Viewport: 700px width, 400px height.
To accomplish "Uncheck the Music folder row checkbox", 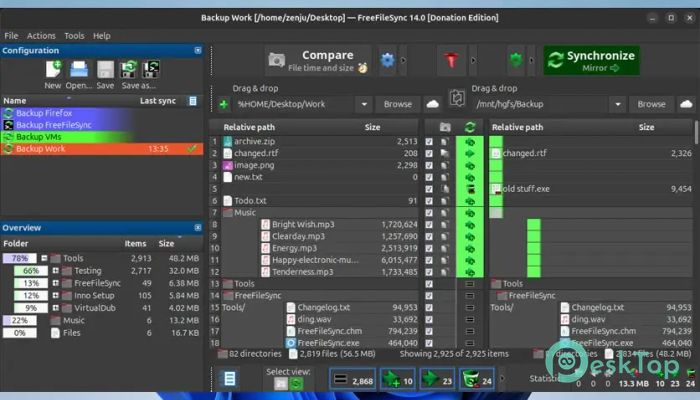I will [x=429, y=213].
